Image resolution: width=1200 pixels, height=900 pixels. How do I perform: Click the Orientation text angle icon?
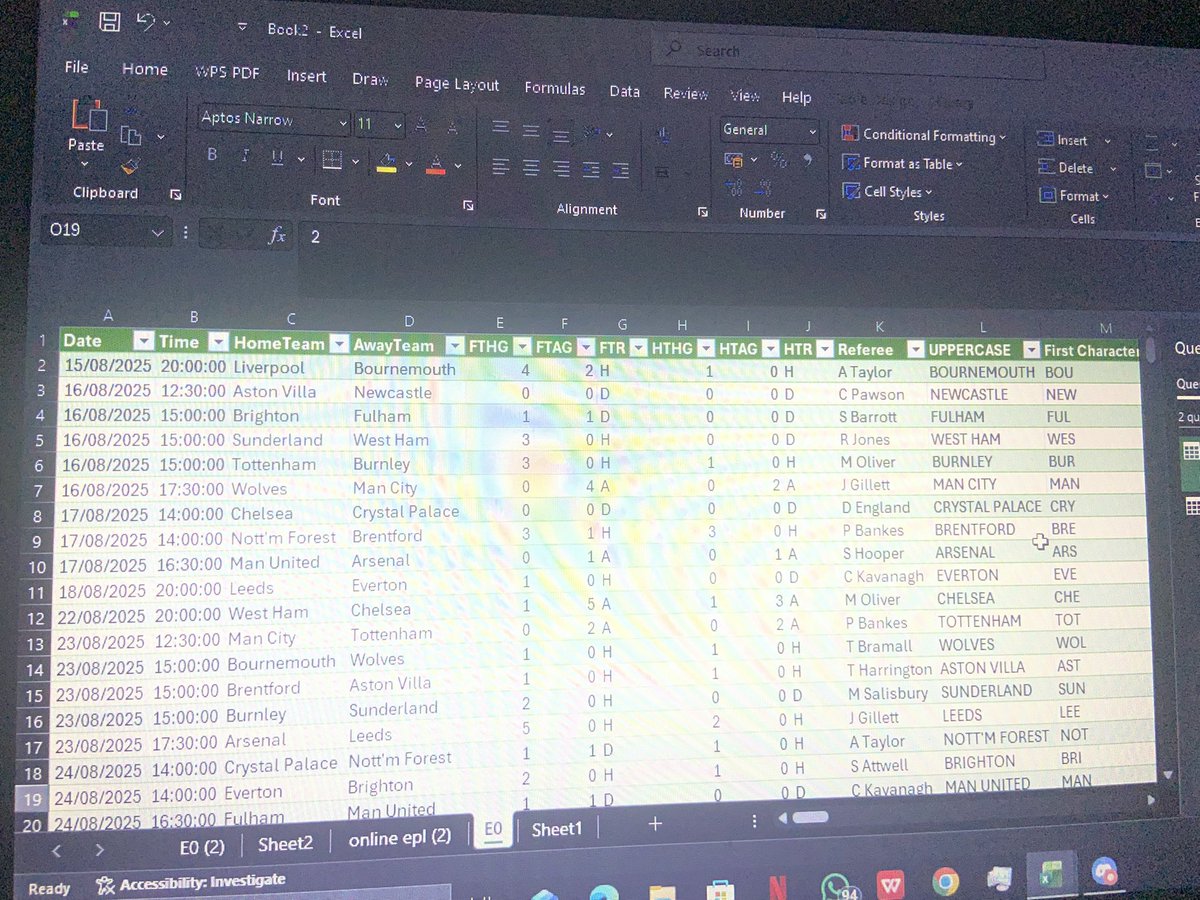coord(593,134)
